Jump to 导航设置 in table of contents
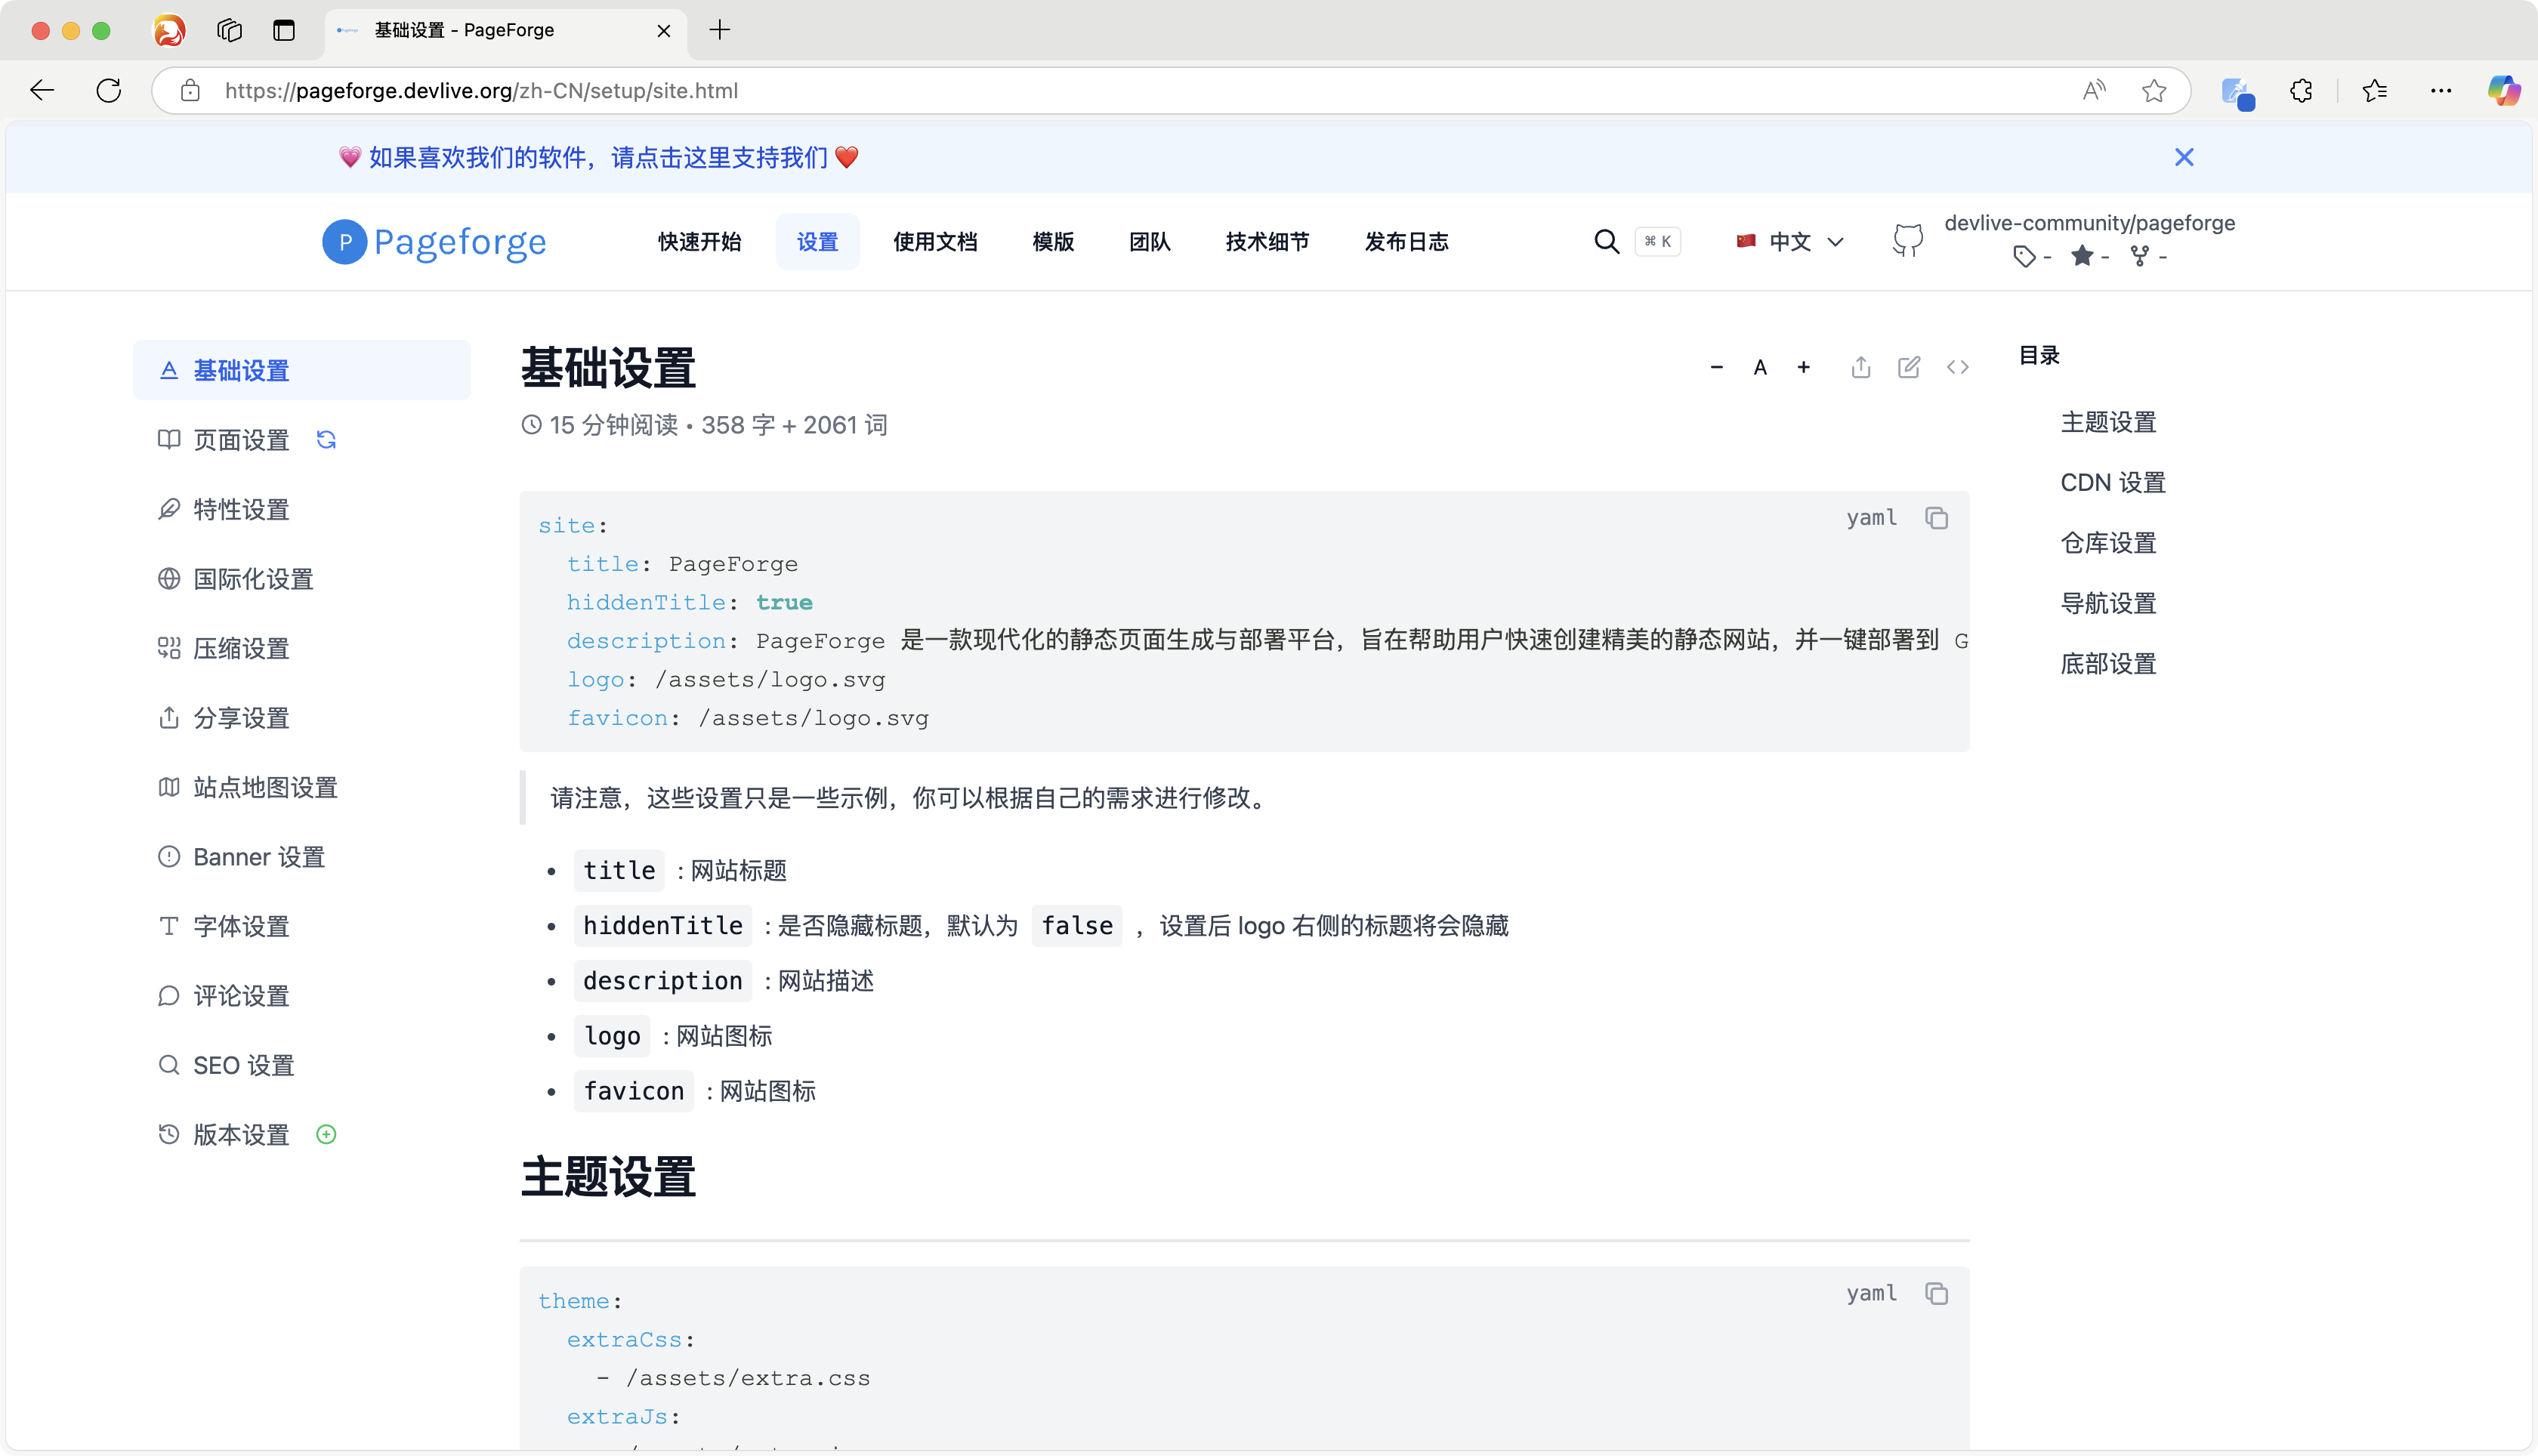 (x=2108, y=603)
